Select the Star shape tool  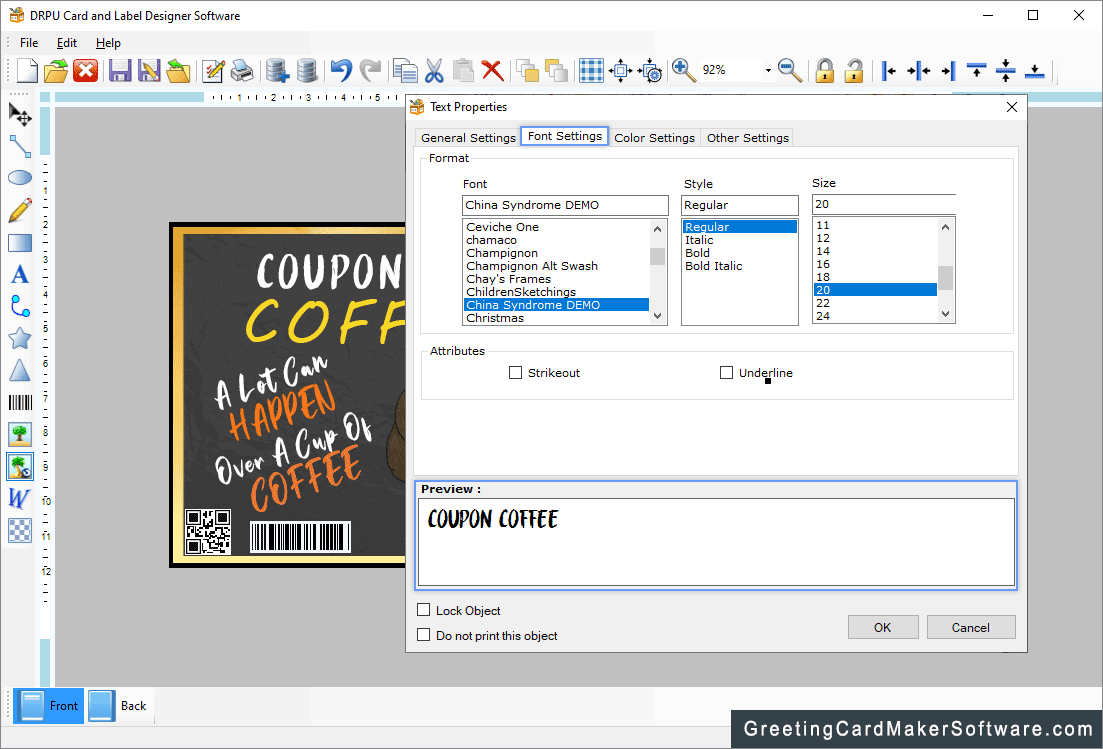click(20, 338)
